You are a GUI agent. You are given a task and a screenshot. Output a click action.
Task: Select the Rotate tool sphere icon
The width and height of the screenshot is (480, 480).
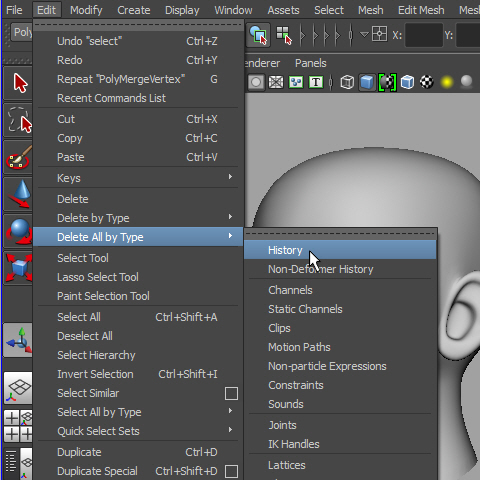click(x=18, y=231)
